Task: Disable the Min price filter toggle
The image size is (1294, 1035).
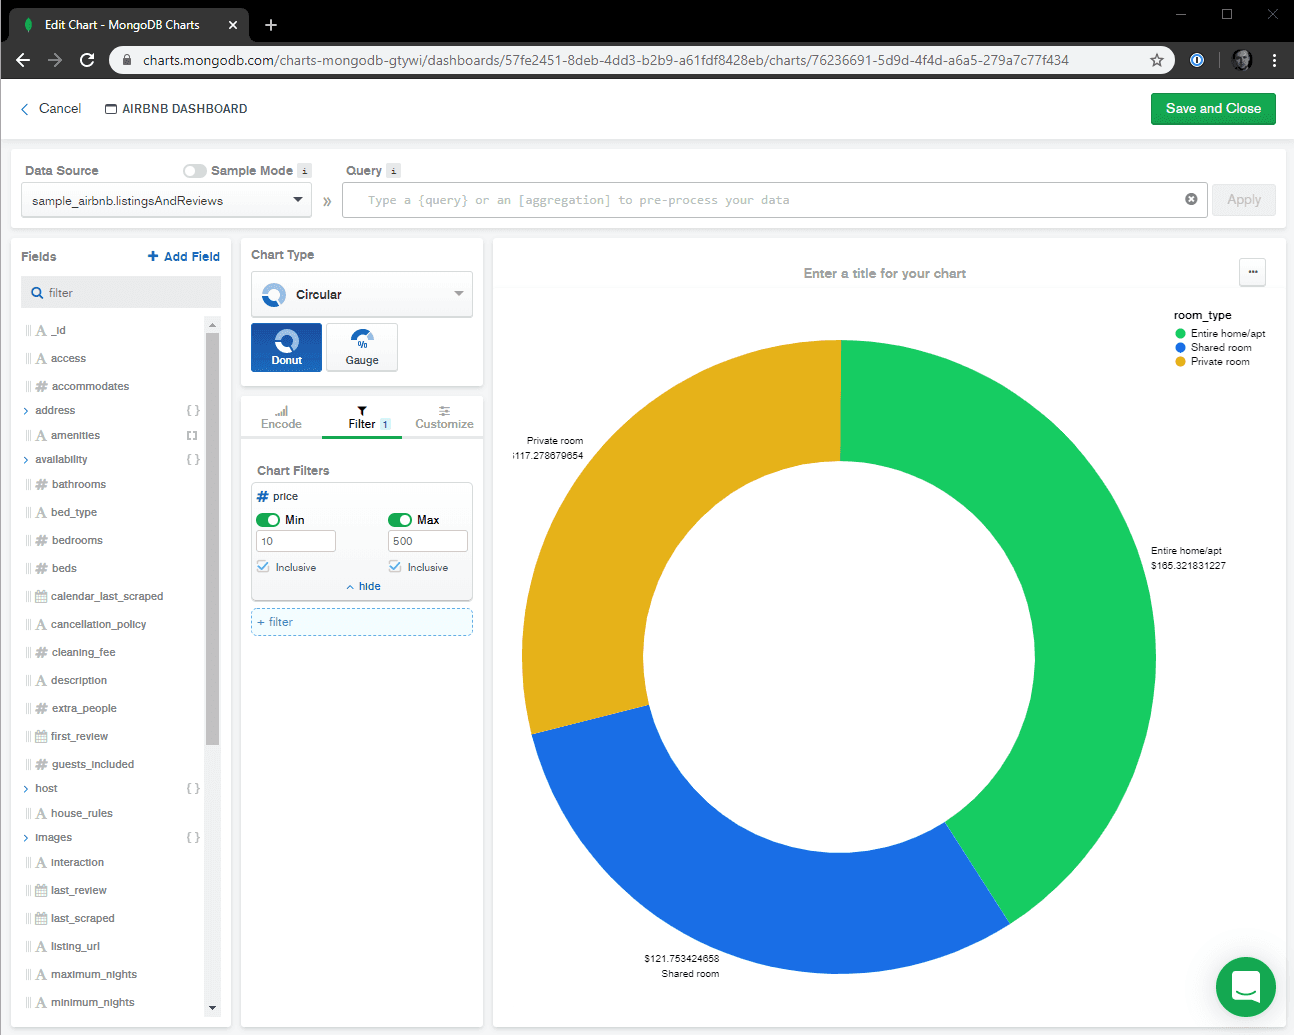Action: point(268,520)
